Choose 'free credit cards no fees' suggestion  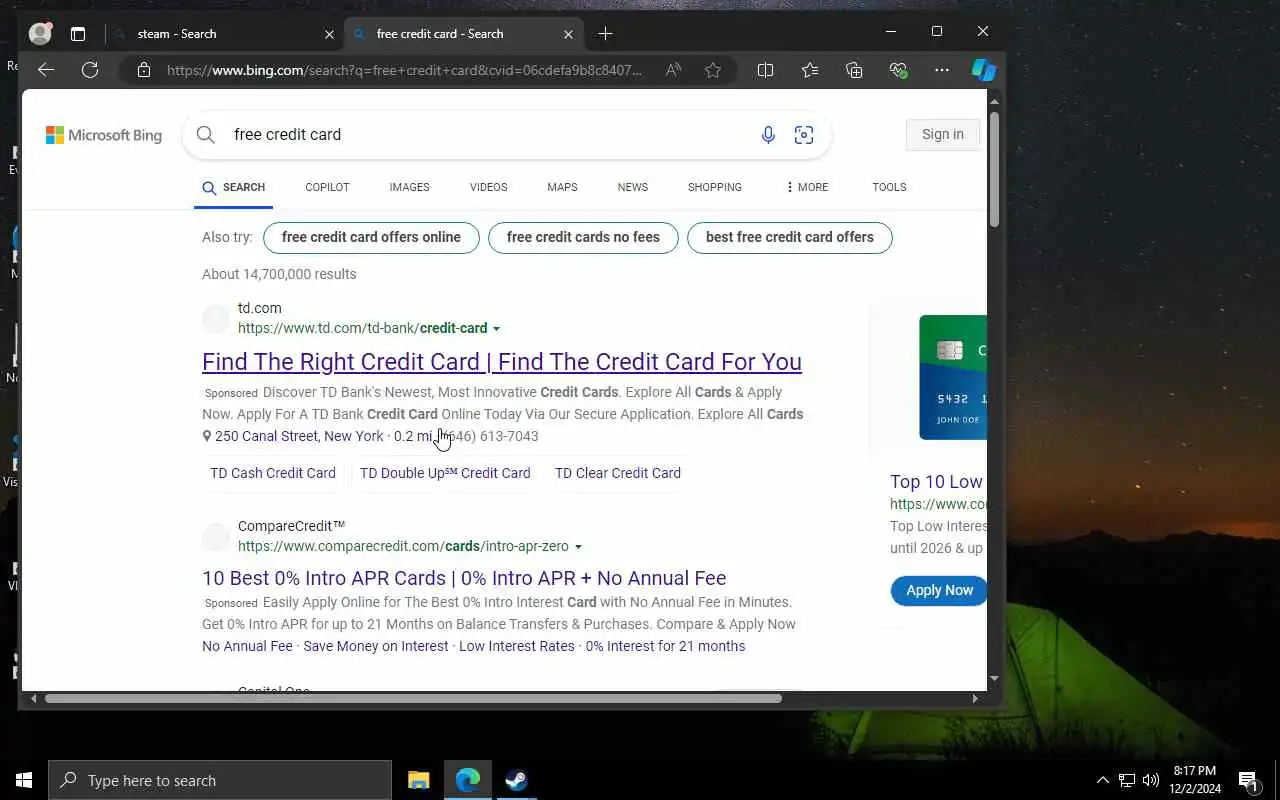tap(583, 238)
